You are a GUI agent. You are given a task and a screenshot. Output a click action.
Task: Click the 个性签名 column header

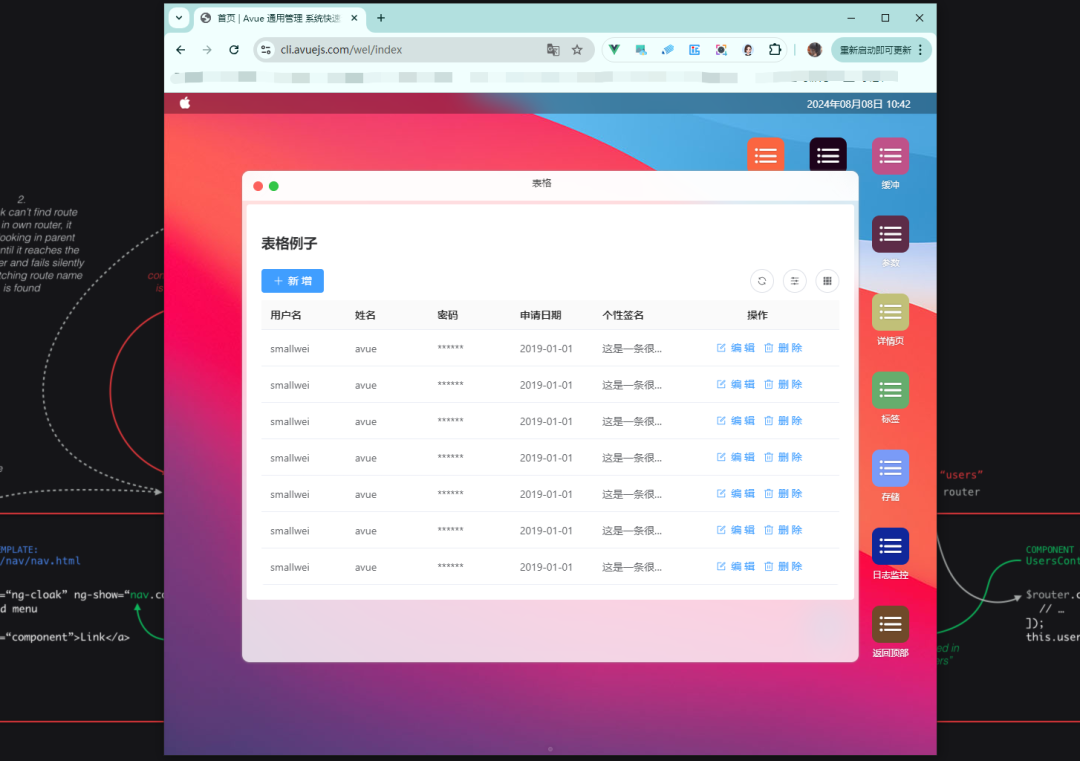click(623, 315)
